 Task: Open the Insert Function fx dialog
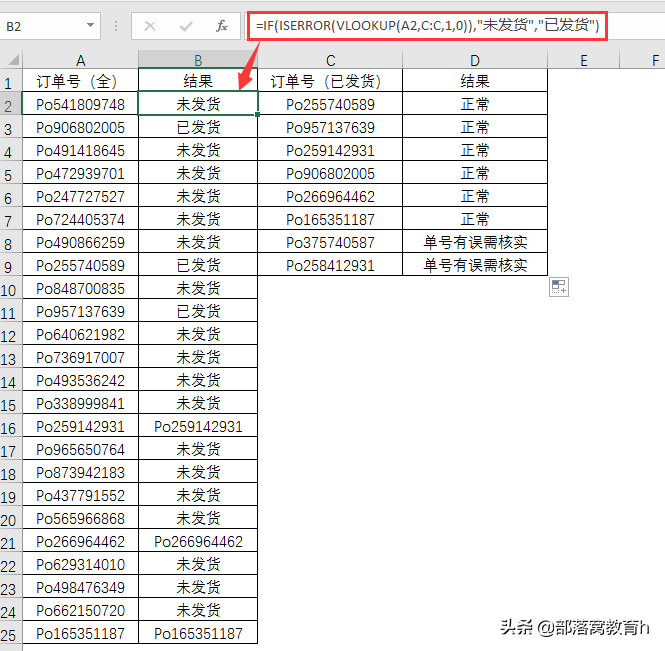pos(222,26)
